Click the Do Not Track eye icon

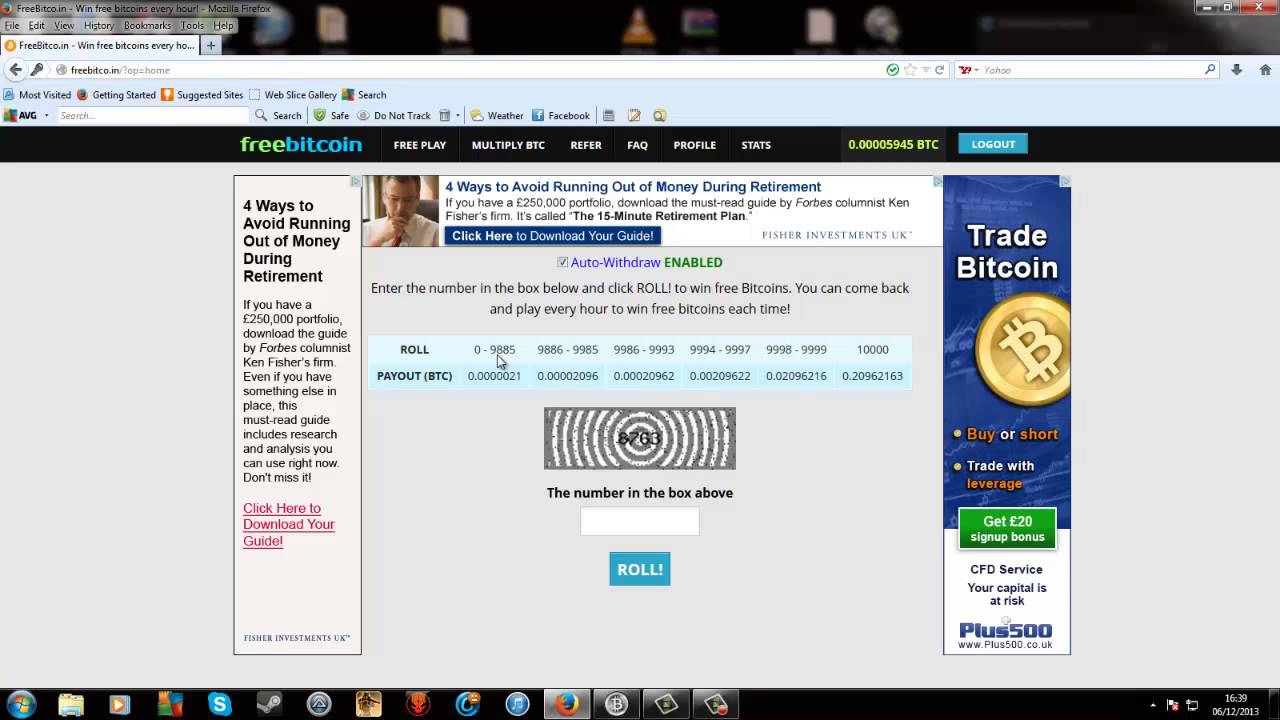pyautogui.click(x=364, y=115)
